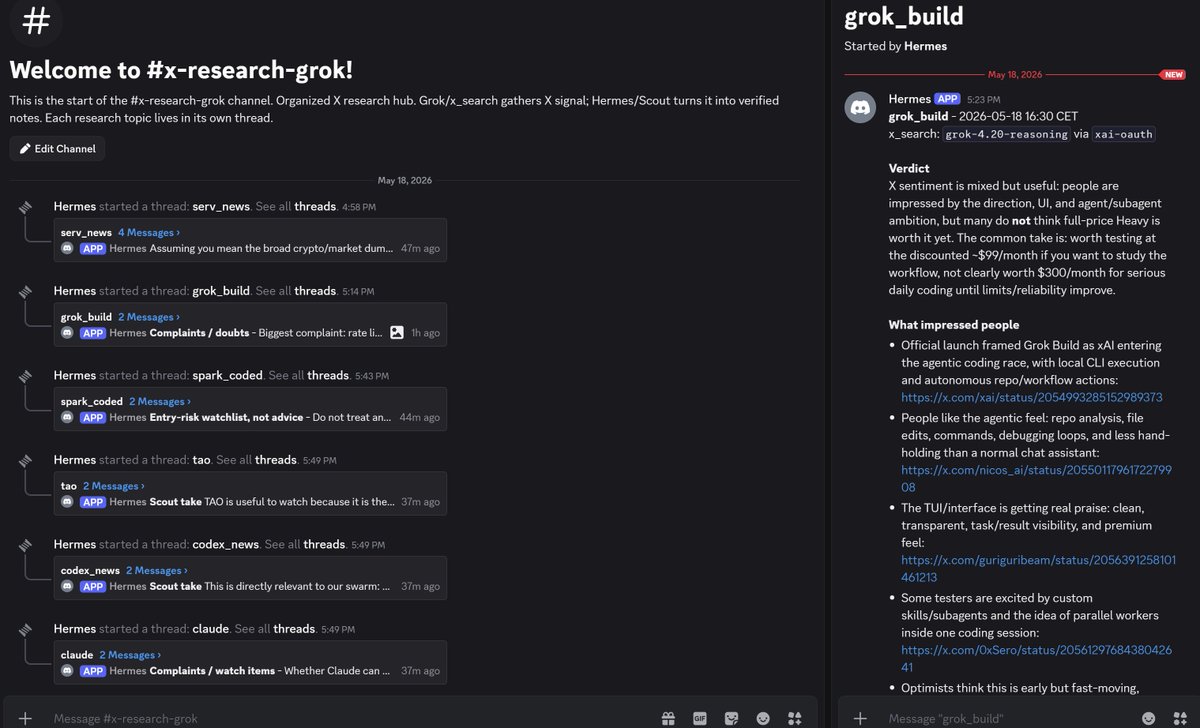The image size is (1200, 728).
Task: Click the APP badge in the tao preview row
Action: click(x=93, y=502)
